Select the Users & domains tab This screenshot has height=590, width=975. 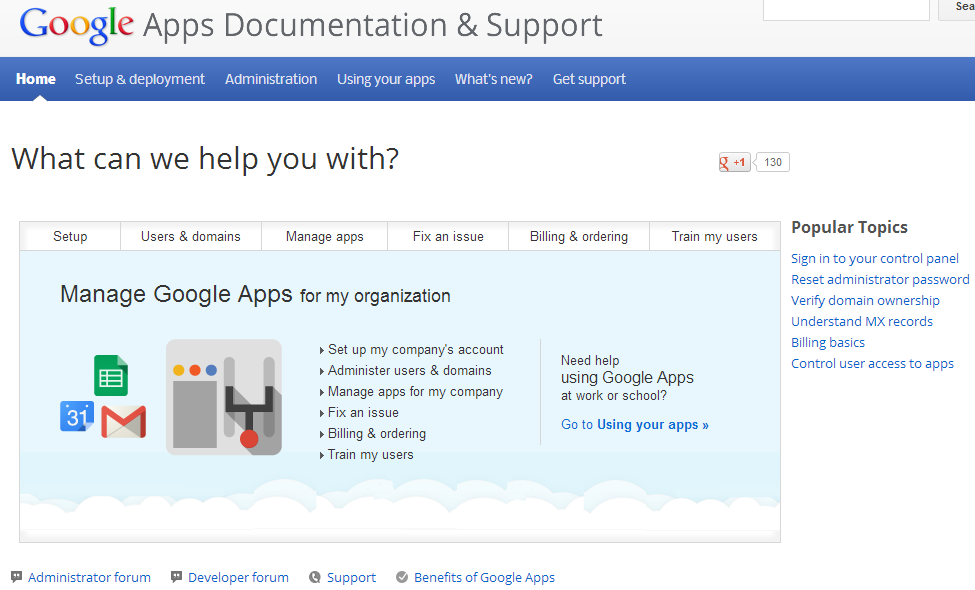click(x=191, y=236)
